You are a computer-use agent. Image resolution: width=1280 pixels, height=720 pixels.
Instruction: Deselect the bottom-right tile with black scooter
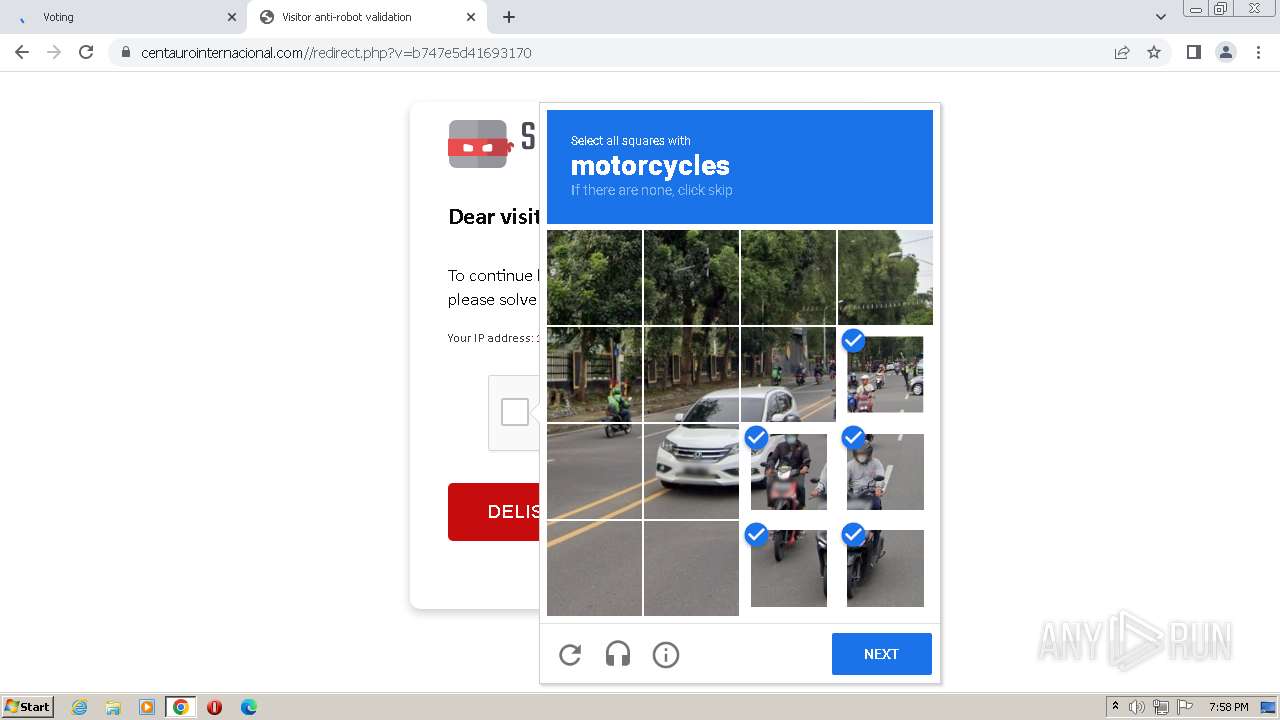click(x=885, y=568)
